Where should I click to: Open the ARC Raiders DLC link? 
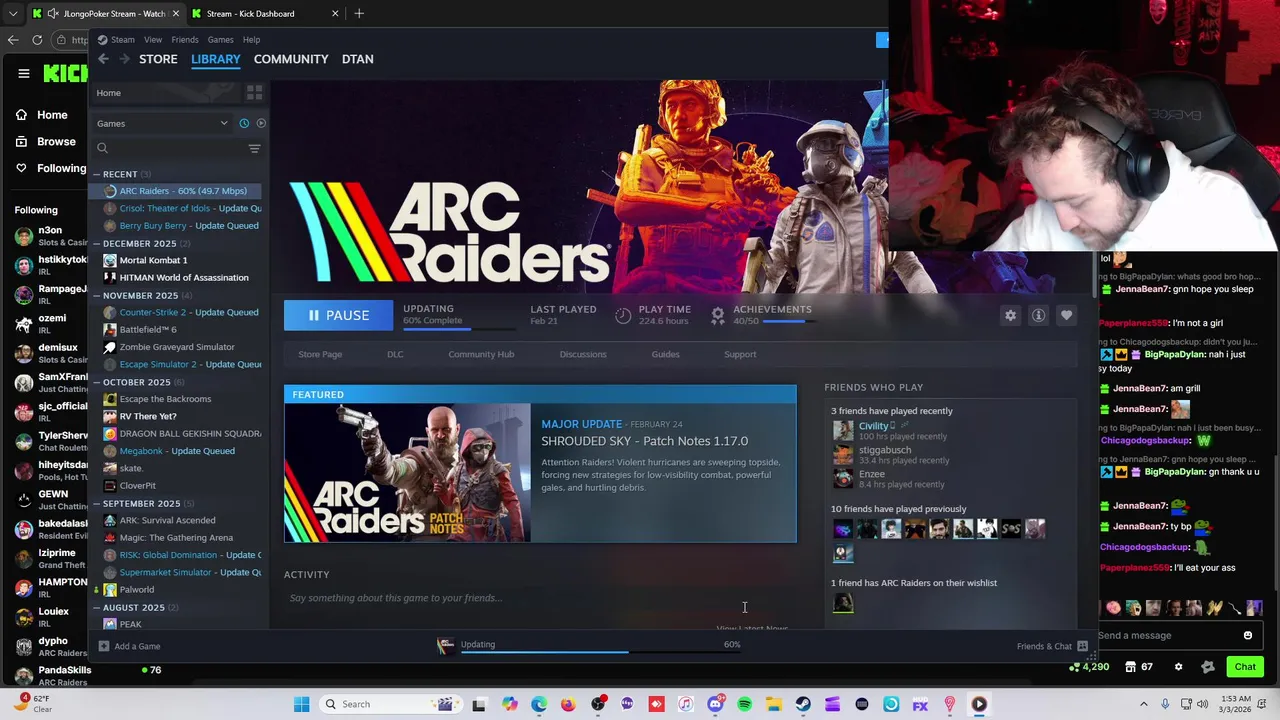pos(395,354)
